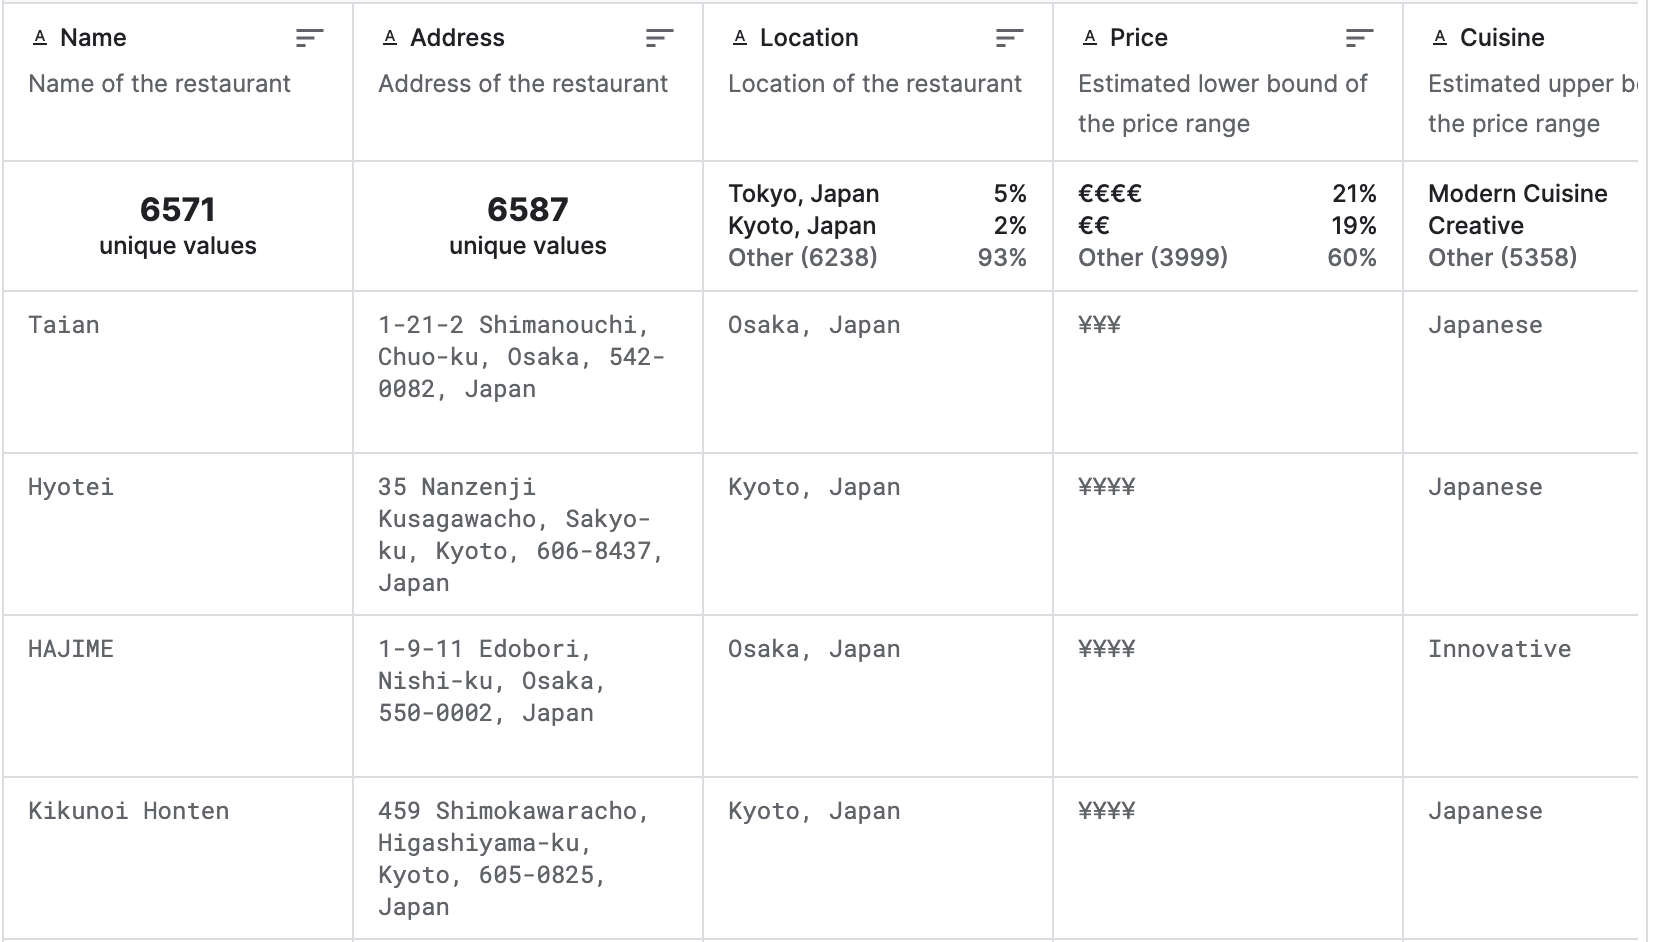Select the Innovative cuisine cell
Screen dimensions: 1654x942
point(1520,696)
